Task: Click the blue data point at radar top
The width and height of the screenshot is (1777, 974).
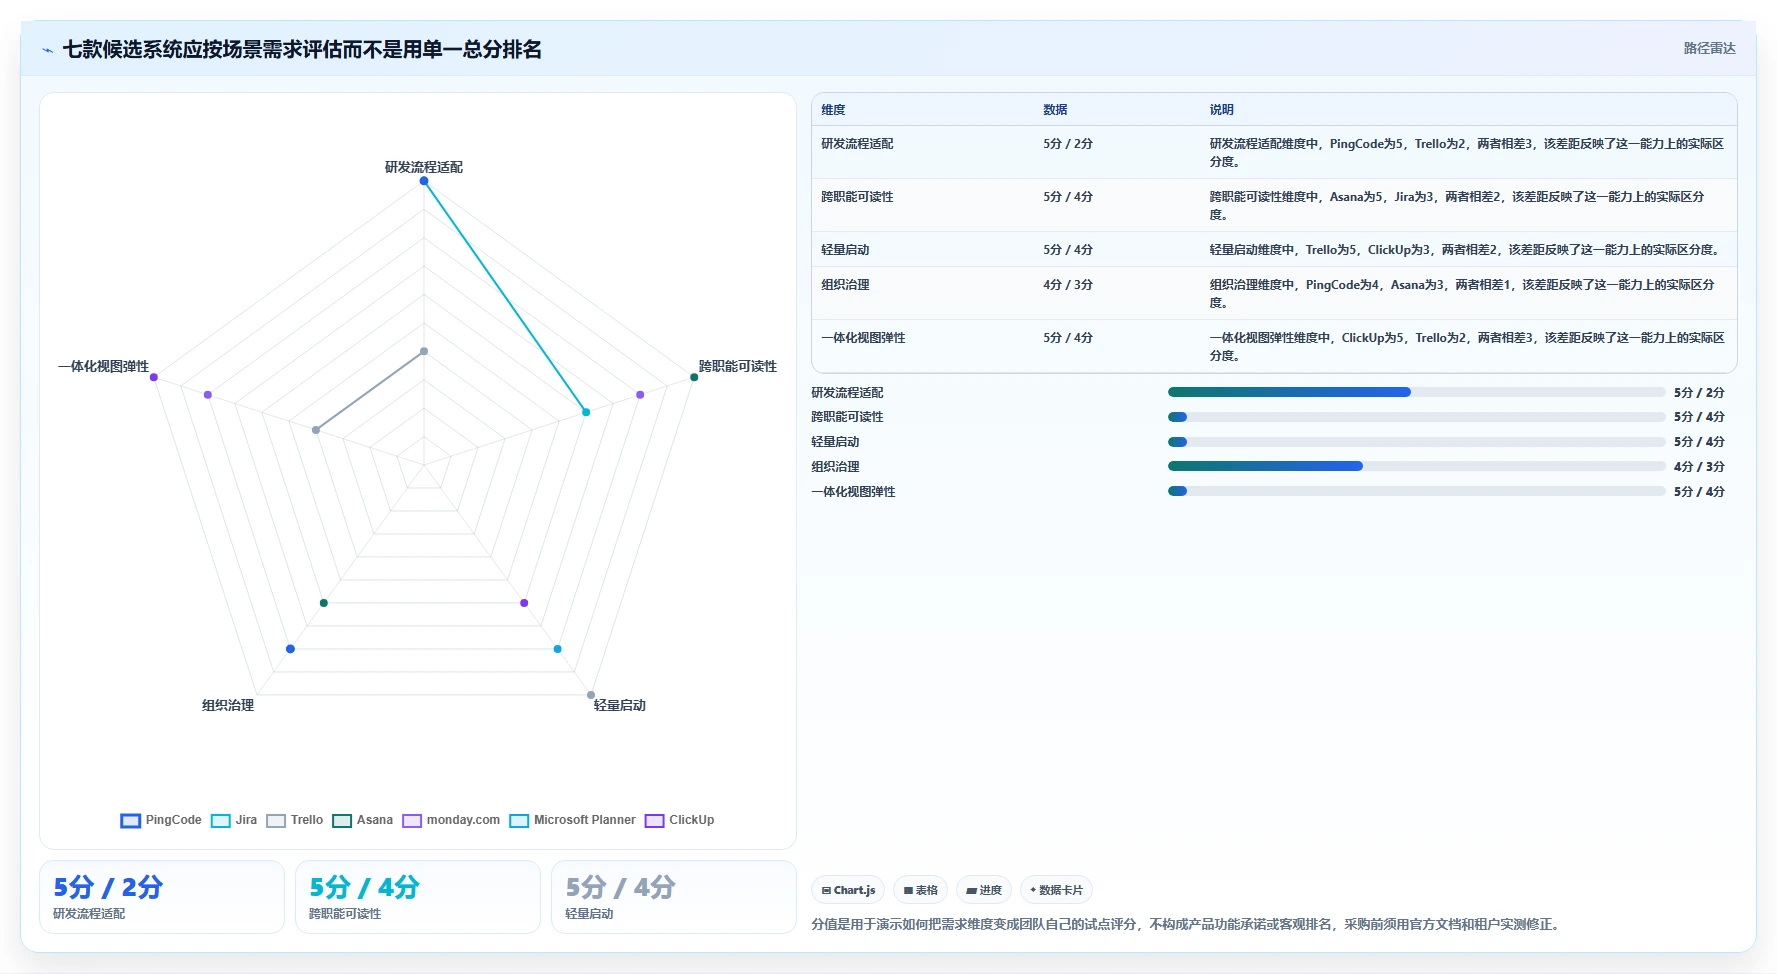Action: click(x=424, y=181)
